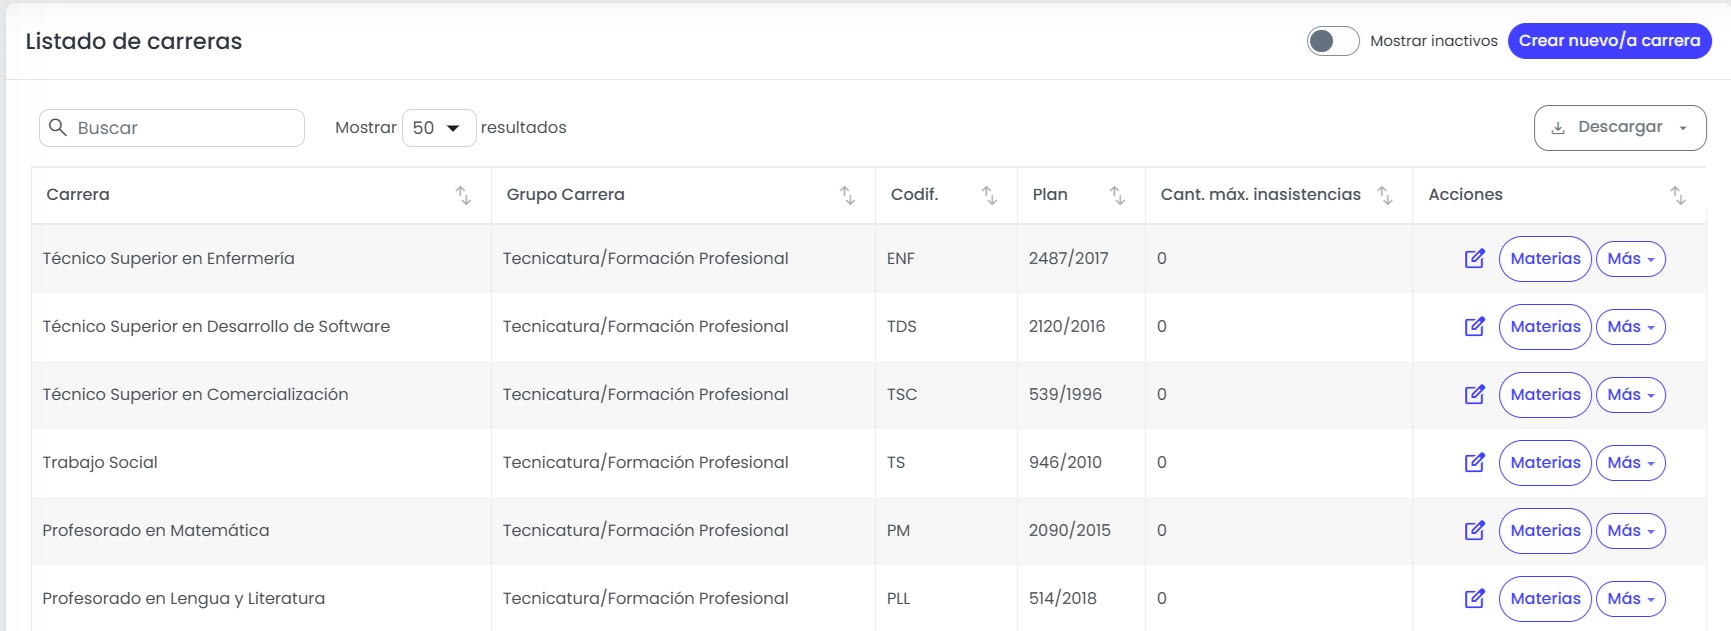
Task: Click plan value 539/1996
Action: [1065, 395]
